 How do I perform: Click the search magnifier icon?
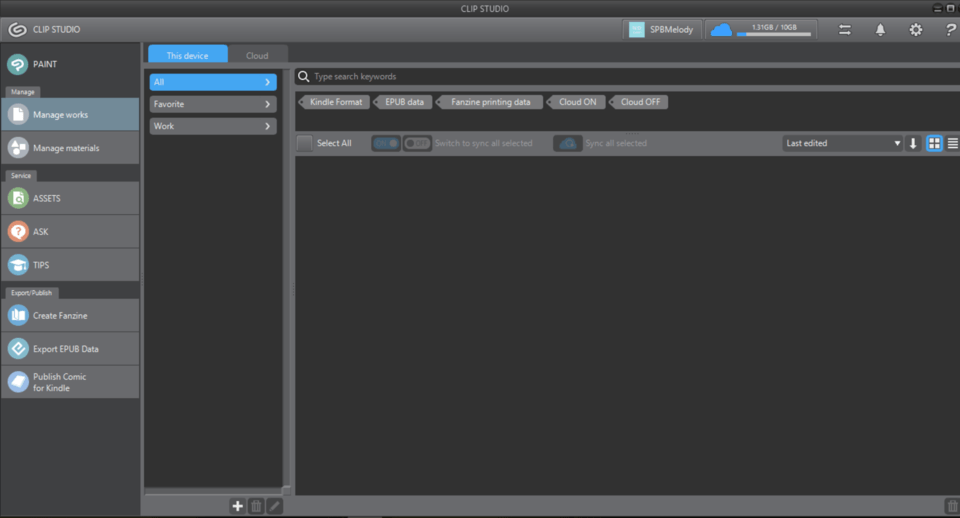[x=304, y=77]
